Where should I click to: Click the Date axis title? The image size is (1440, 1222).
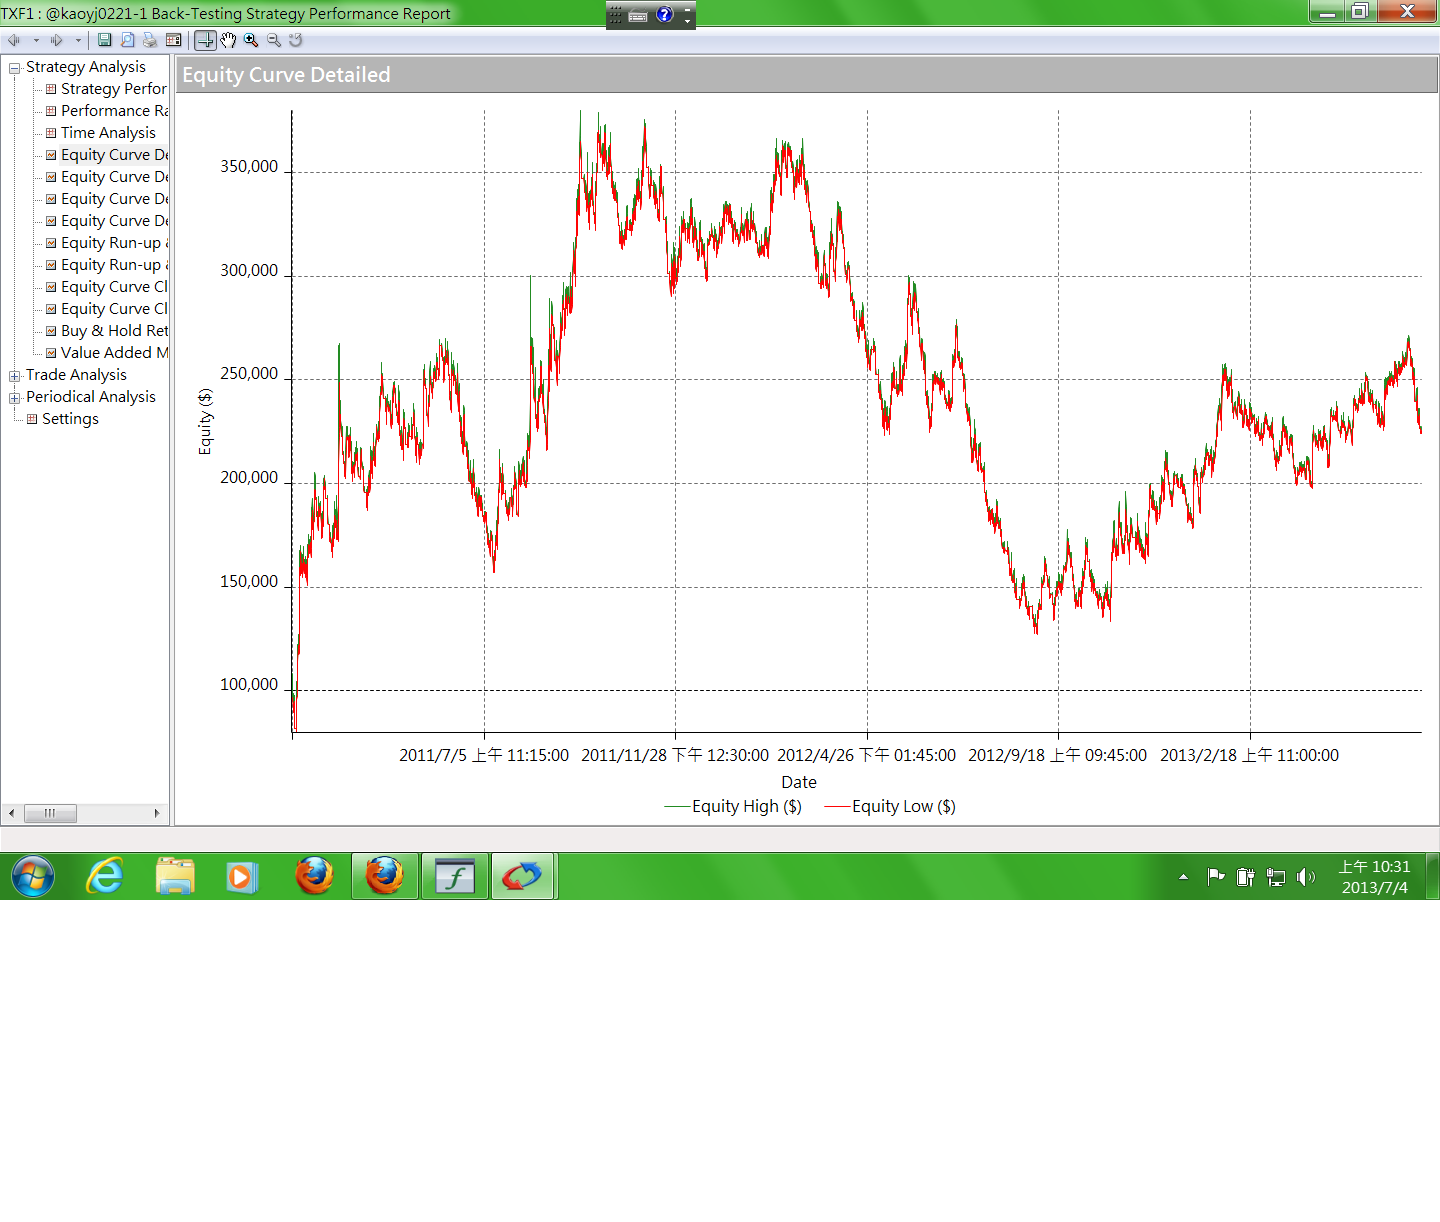click(799, 782)
